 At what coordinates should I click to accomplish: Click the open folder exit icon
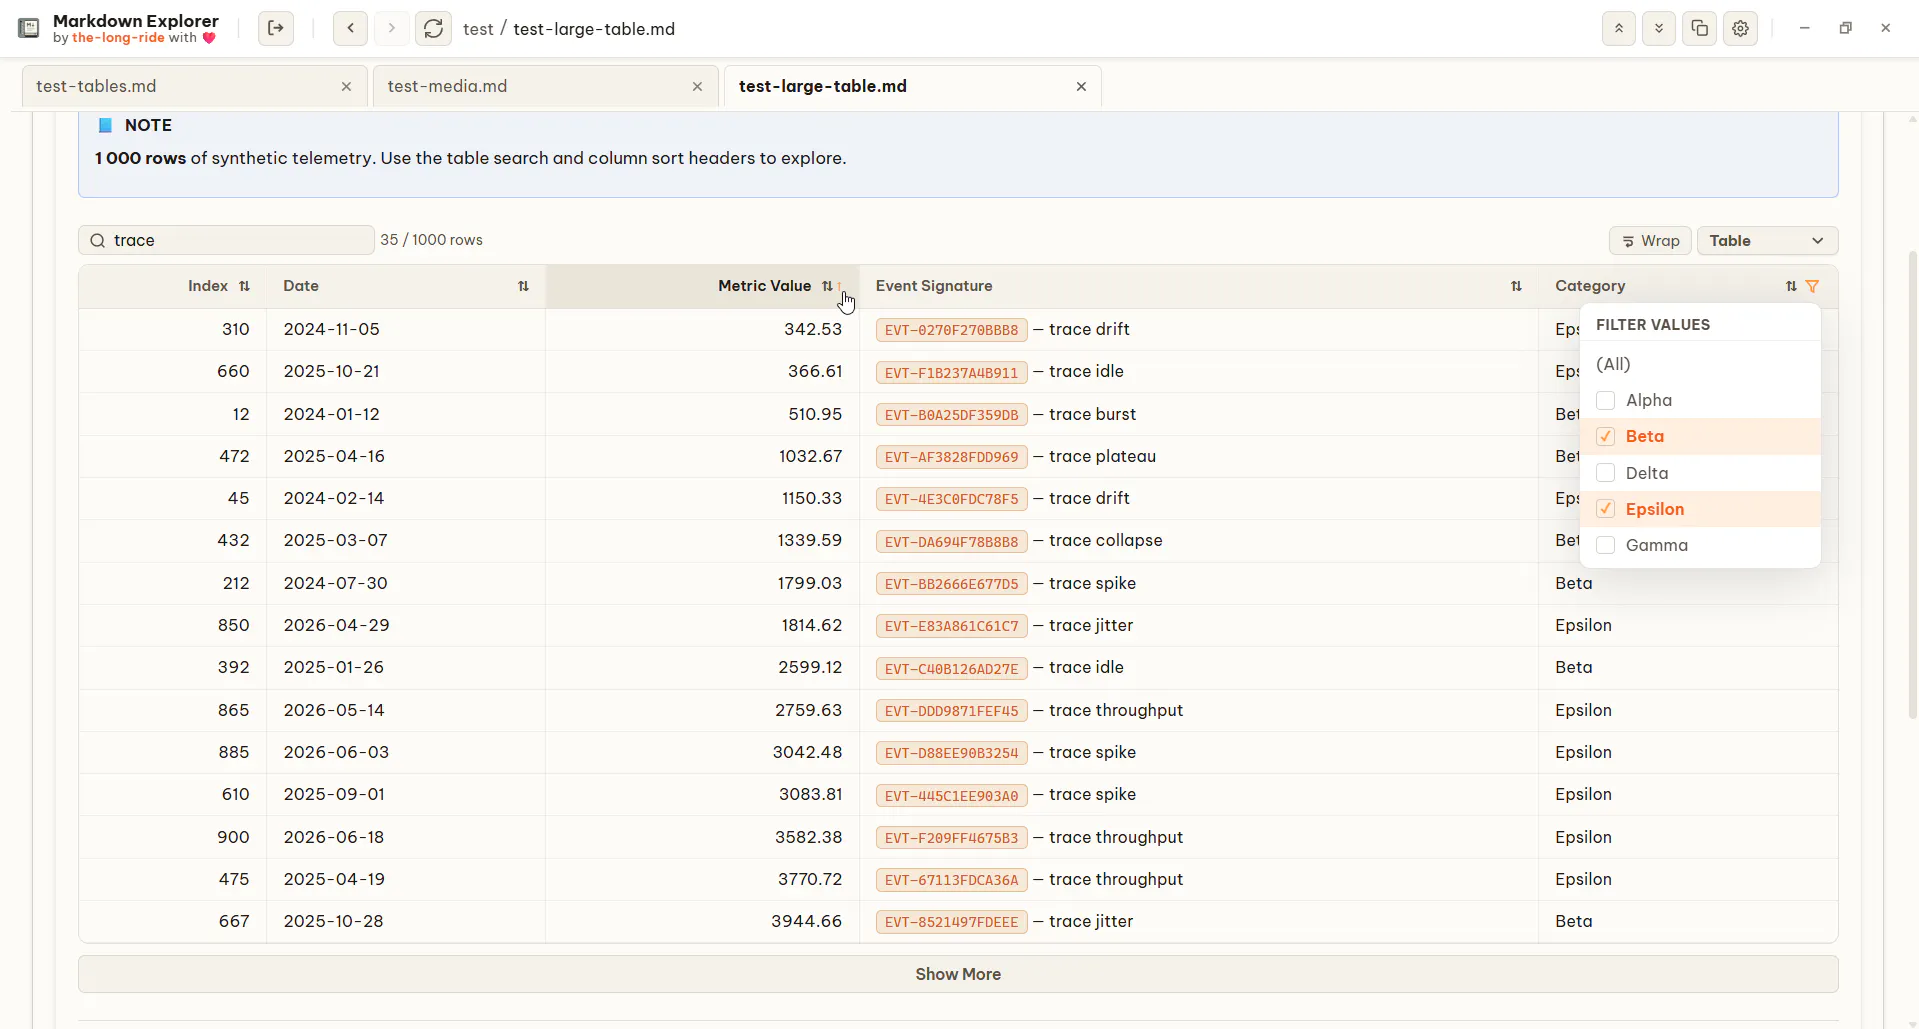tap(276, 29)
